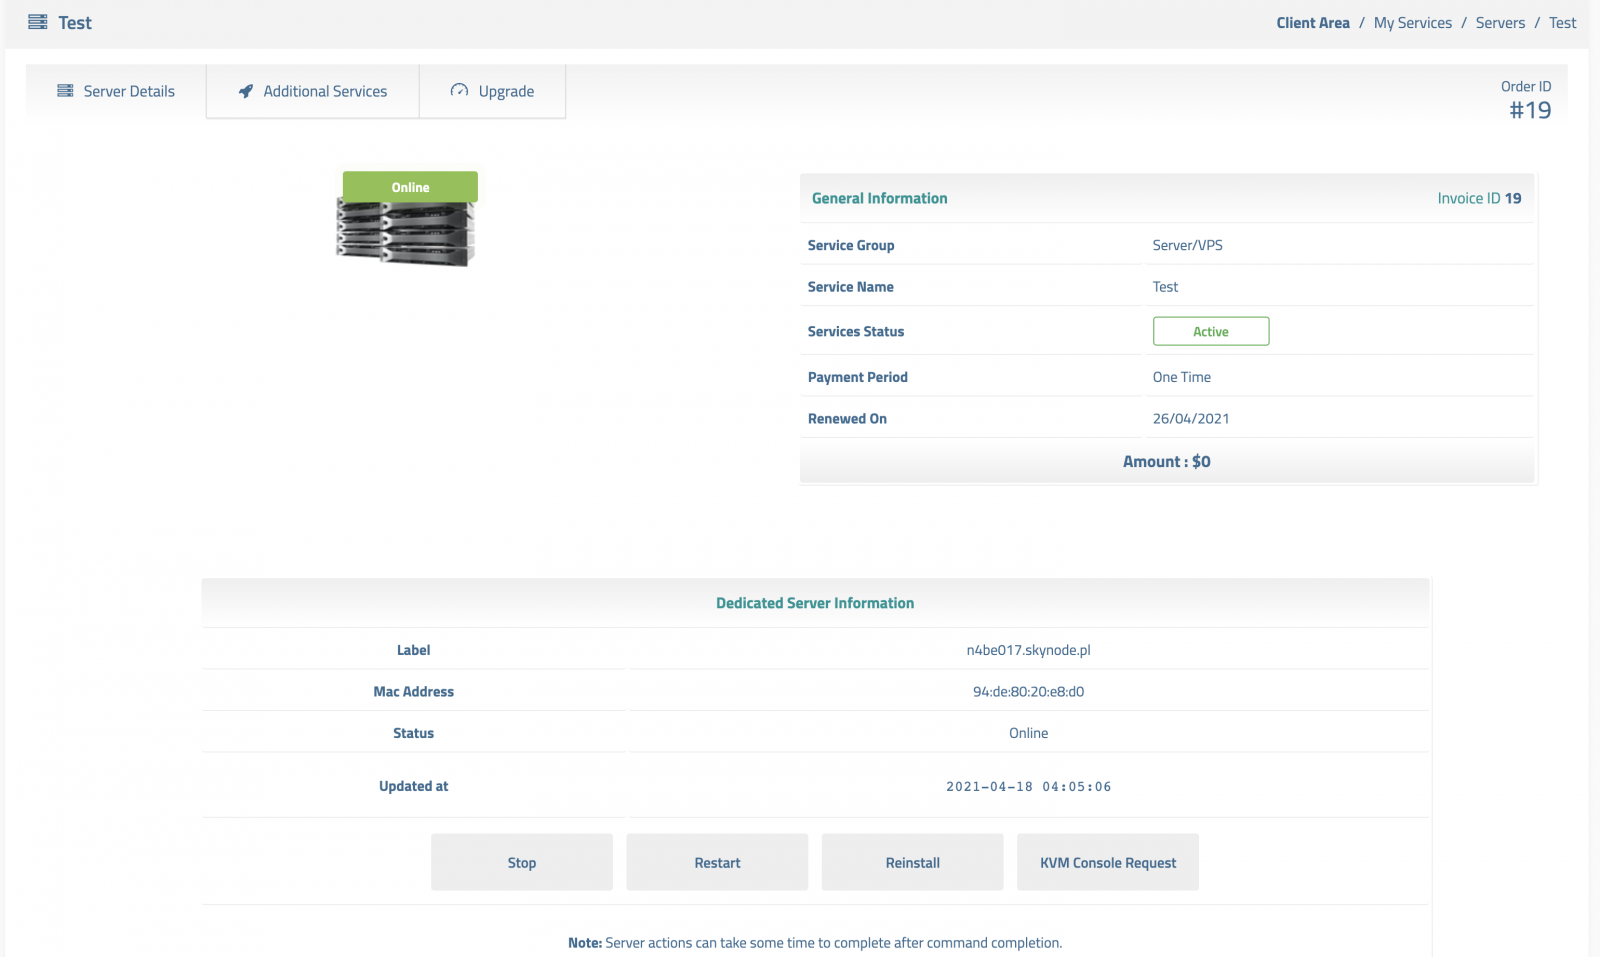
Task: Open My Services breadcrumb link
Action: coord(1413,23)
